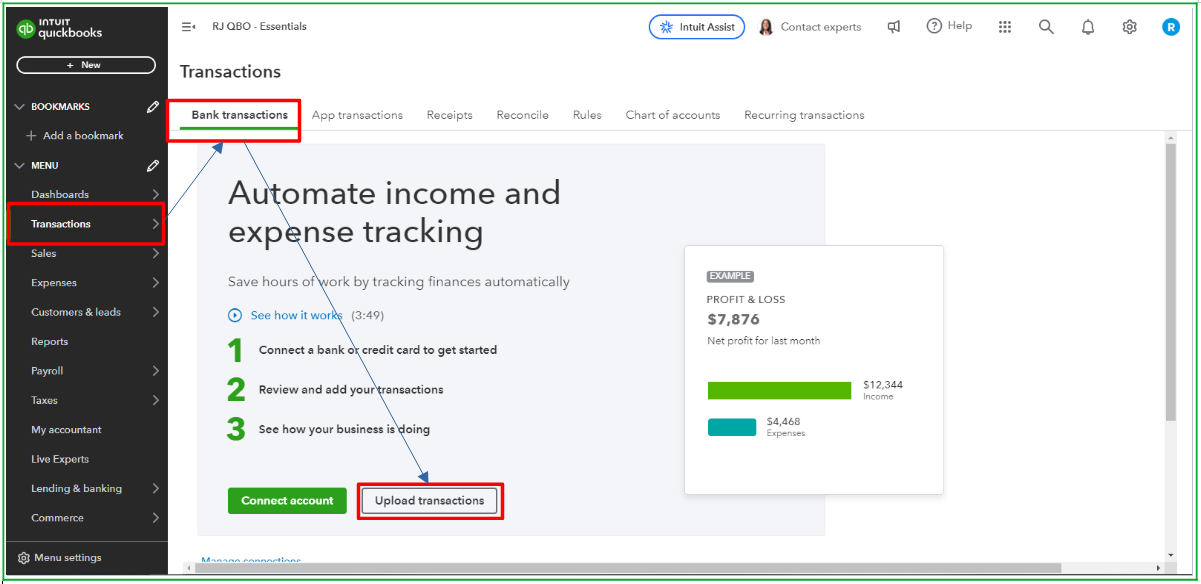This screenshot has height=584, width=1201.
Task: Click the hamburger menu icon
Action: click(189, 27)
